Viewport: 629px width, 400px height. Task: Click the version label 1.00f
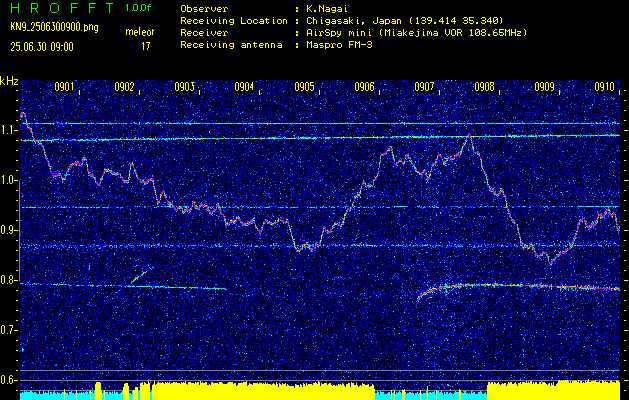tap(138, 8)
